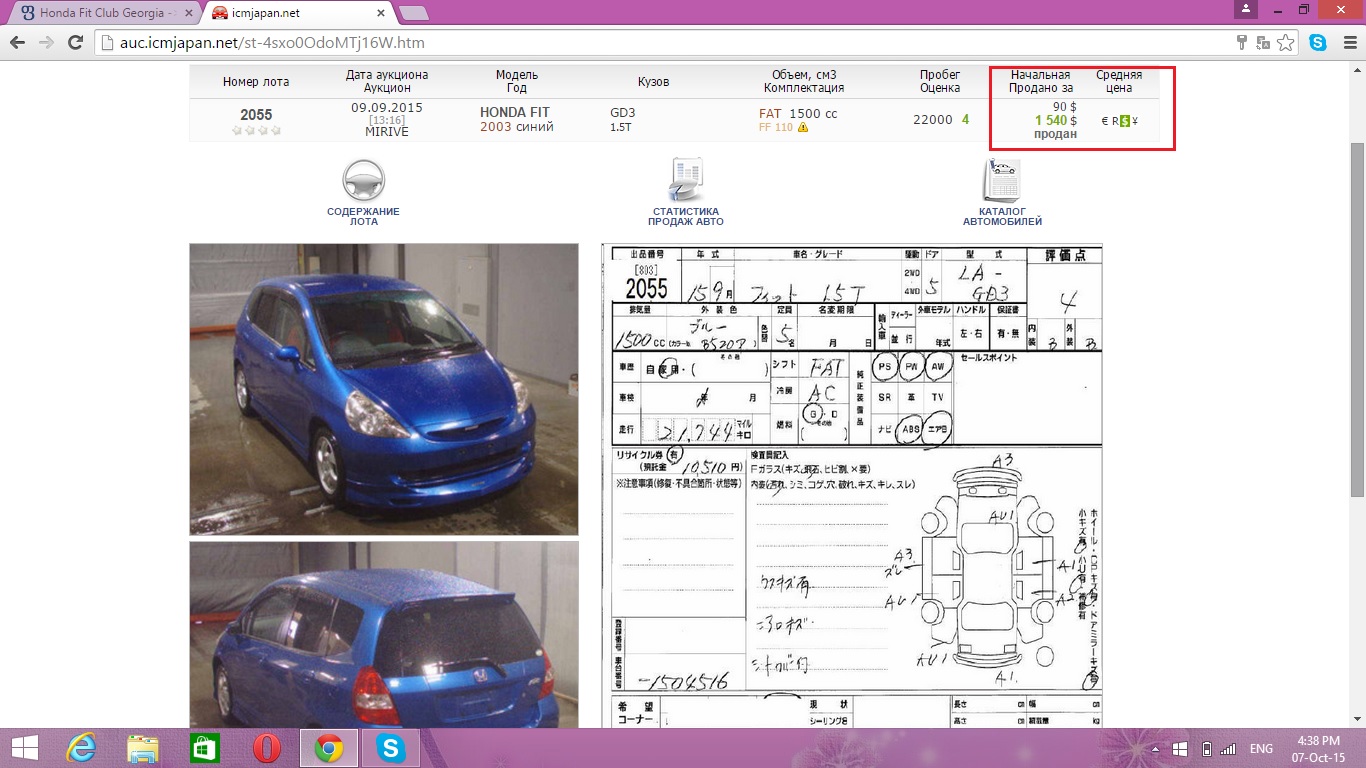This screenshot has width=1366, height=768.
Task: Bookmark this page with the star icon
Action: [x=1286, y=43]
